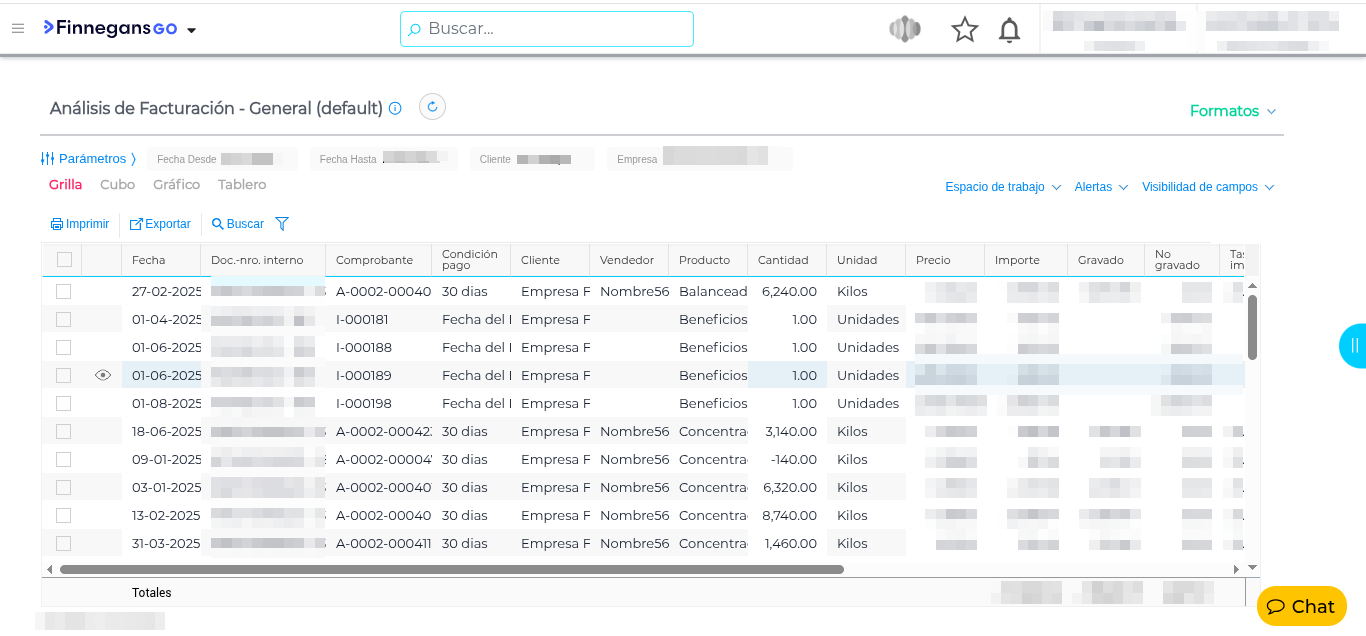Click the horizontal grid scrollbar
The height and width of the screenshot is (636, 1366).
point(451,569)
